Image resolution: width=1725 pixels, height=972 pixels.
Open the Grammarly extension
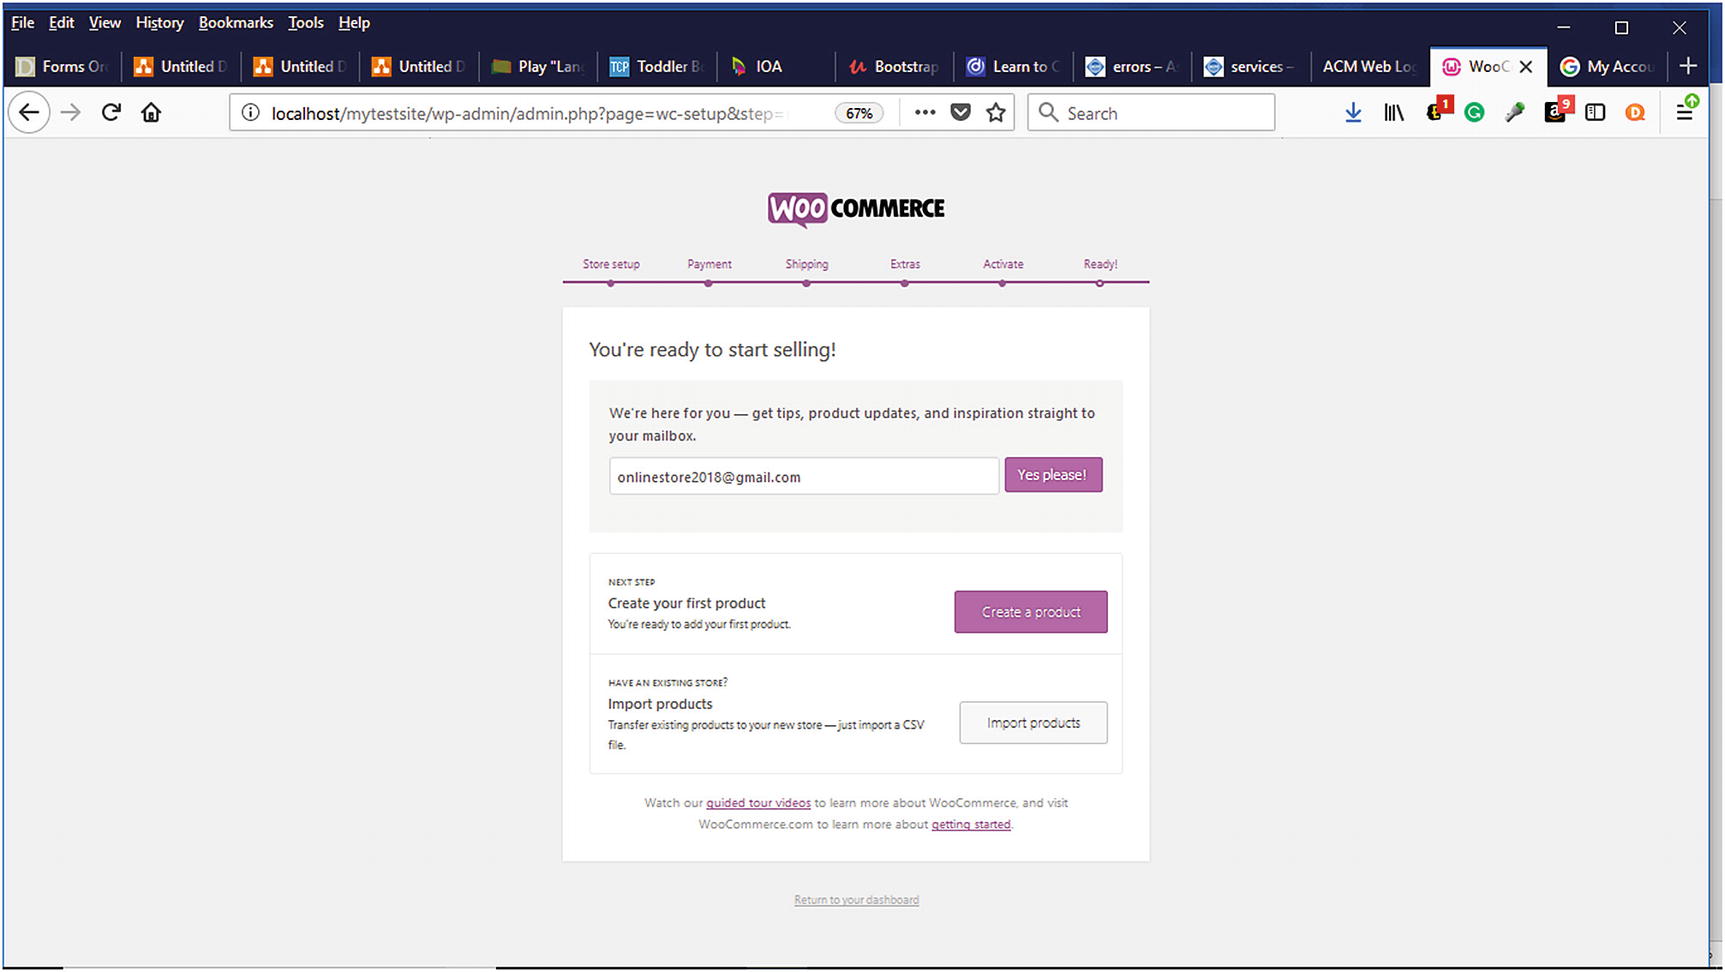click(1474, 113)
